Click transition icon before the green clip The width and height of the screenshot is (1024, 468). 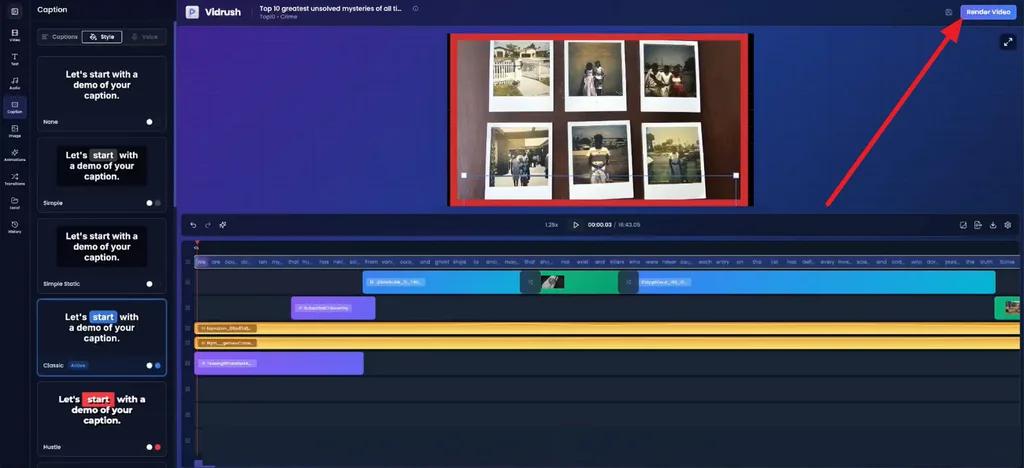[x=530, y=282]
